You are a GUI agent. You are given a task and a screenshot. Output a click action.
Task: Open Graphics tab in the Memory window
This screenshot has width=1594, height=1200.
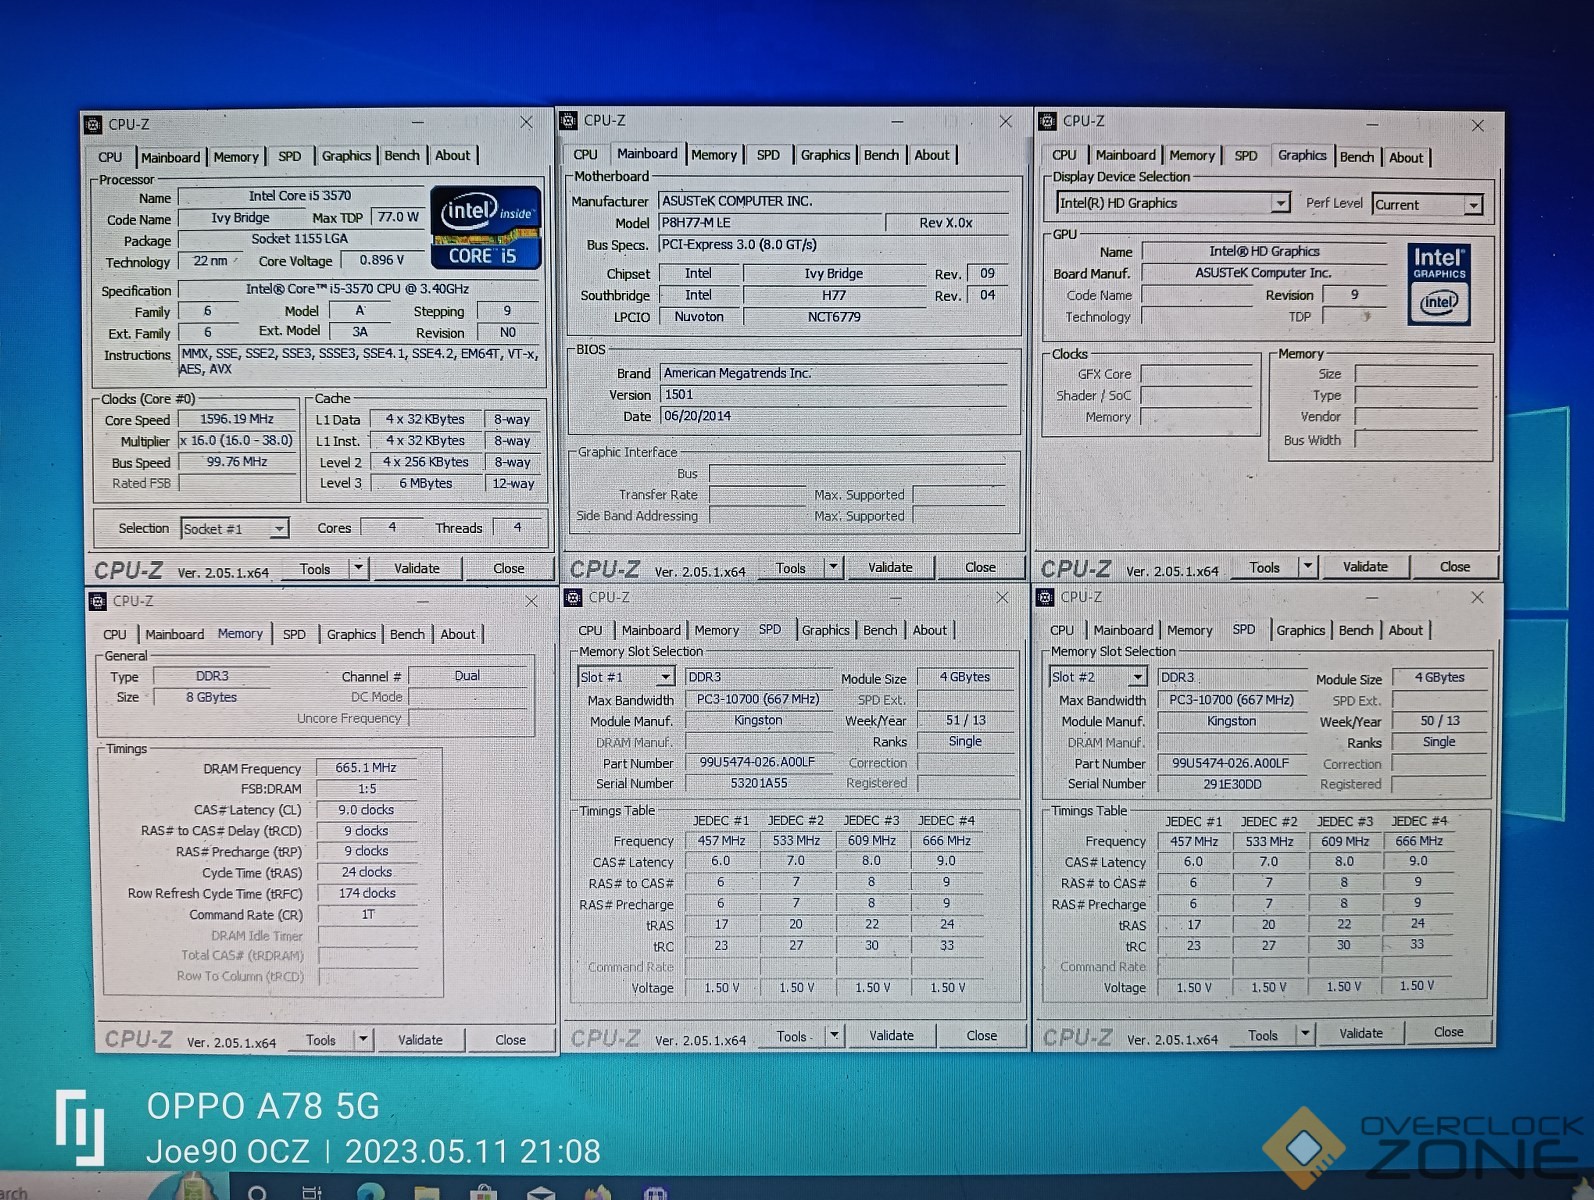point(351,634)
